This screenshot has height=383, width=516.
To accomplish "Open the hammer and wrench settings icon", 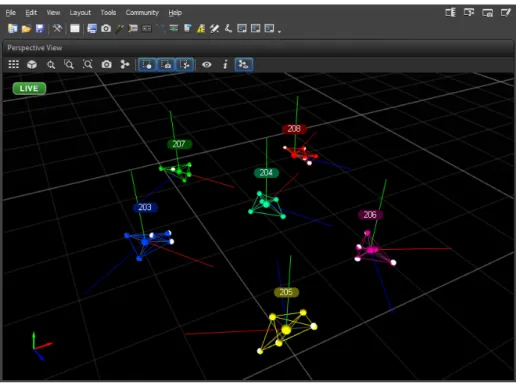I will [57, 29].
